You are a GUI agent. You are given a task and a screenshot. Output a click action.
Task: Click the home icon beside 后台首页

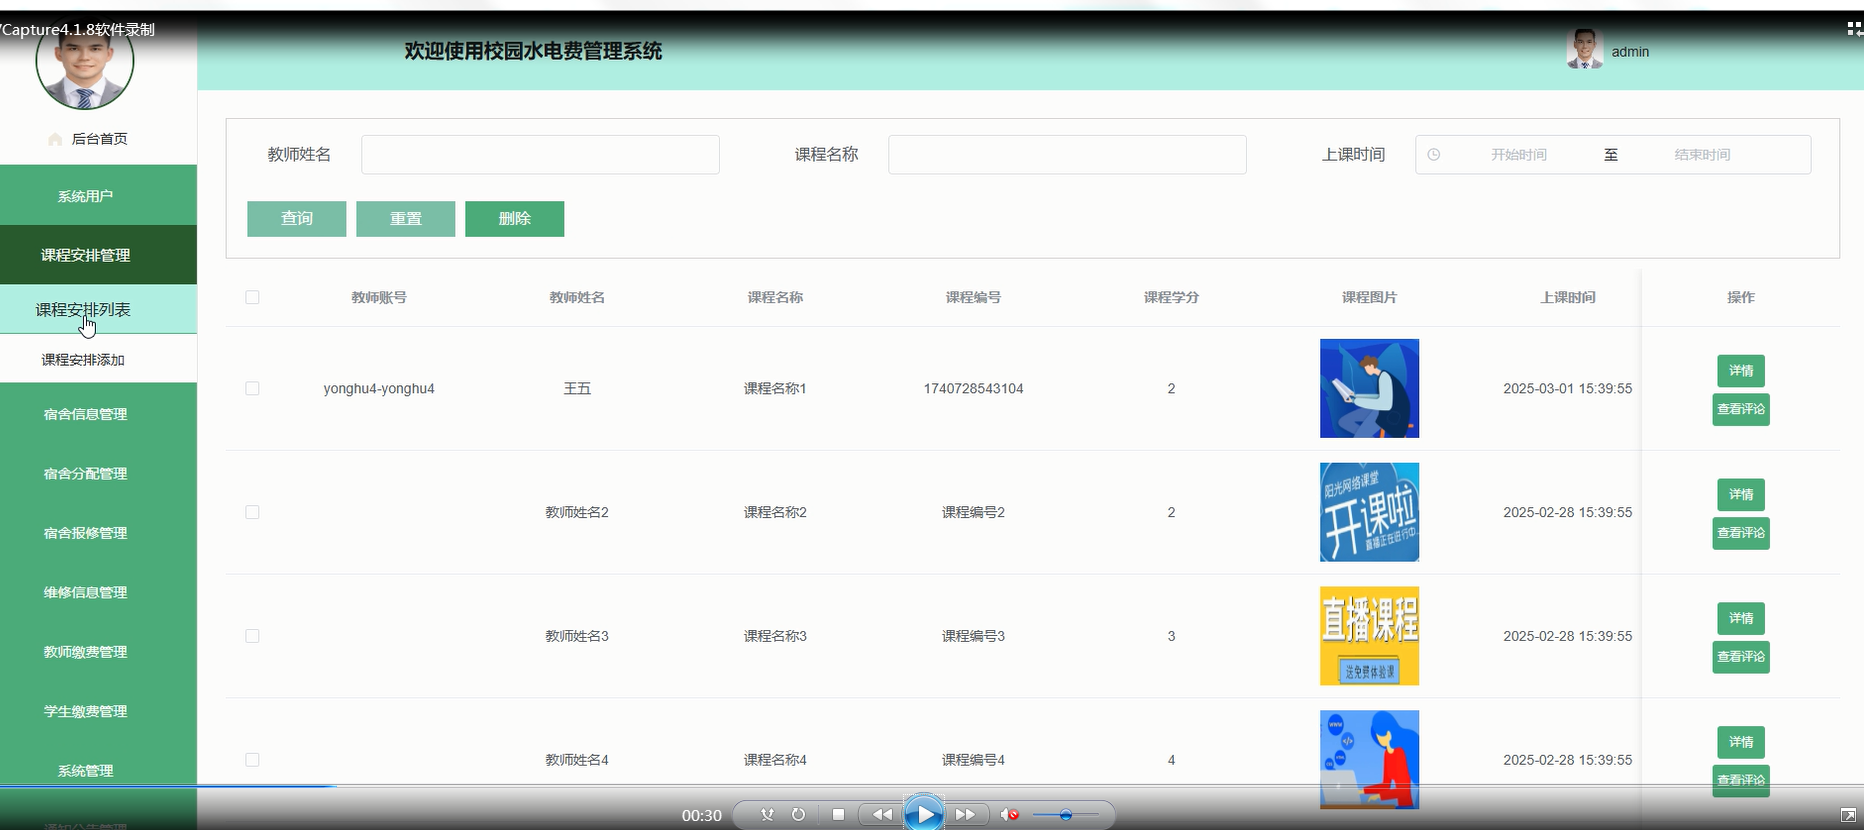coord(55,139)
